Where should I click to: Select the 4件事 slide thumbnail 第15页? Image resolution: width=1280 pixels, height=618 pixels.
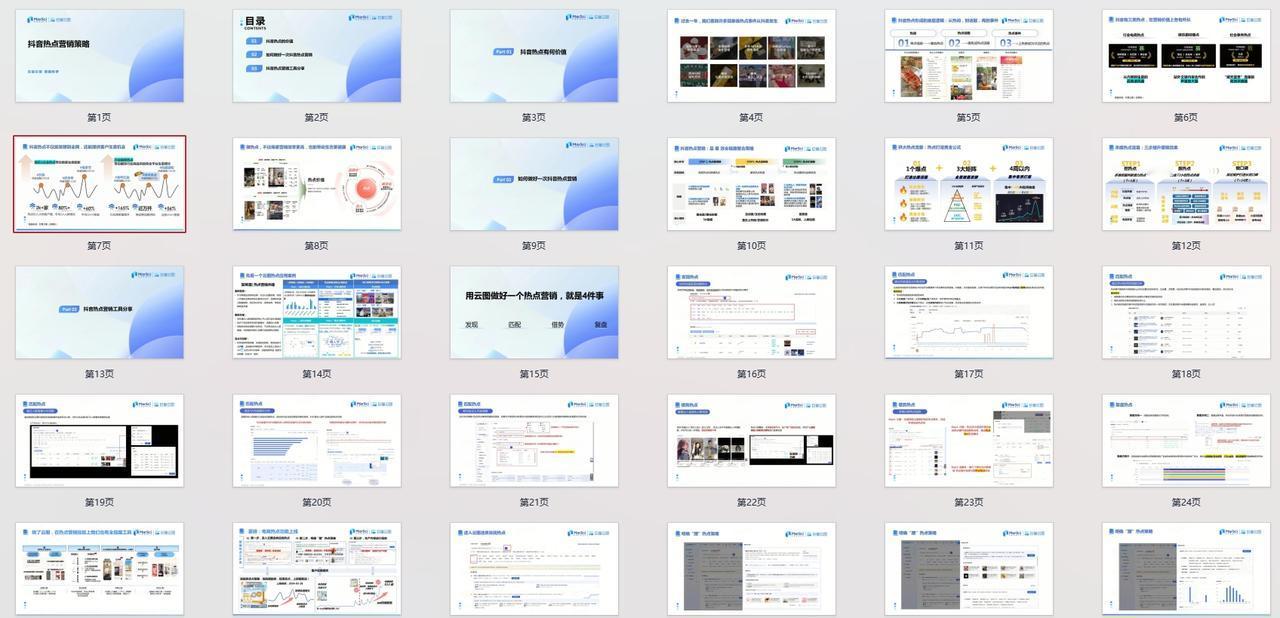[534, 312]
